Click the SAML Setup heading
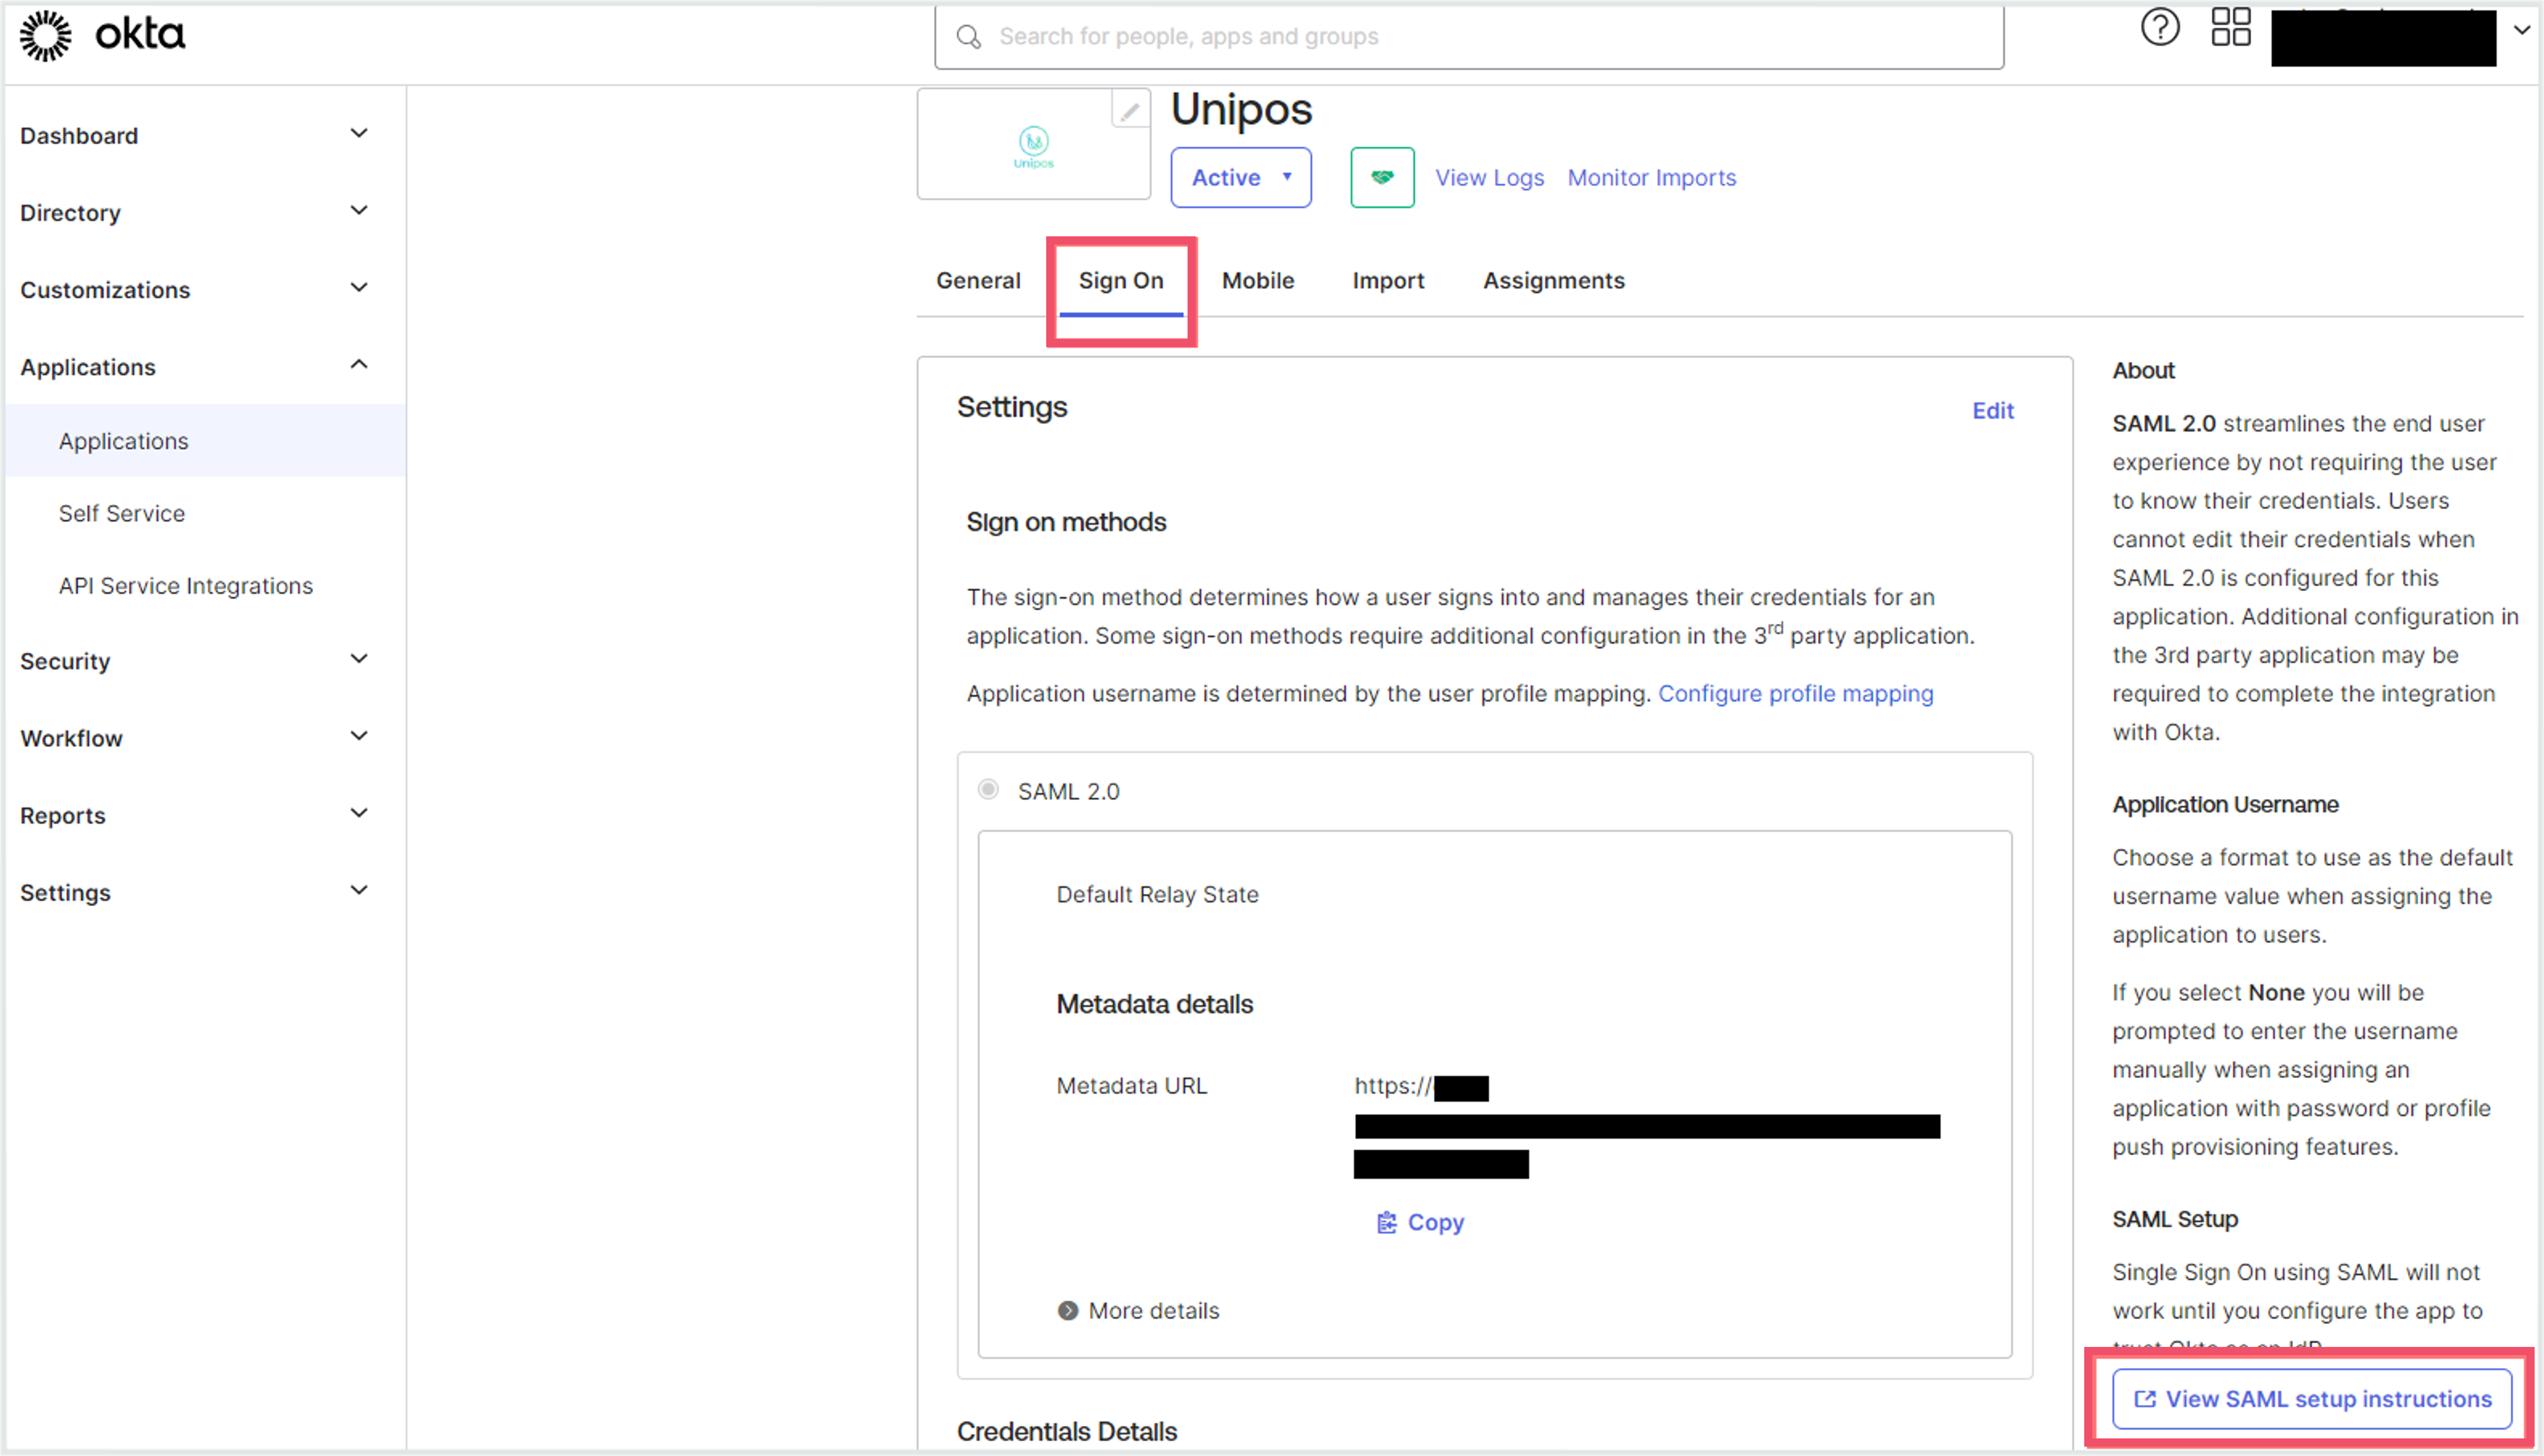This screenshot has width=2544, height=1456. (2175, 1219)
